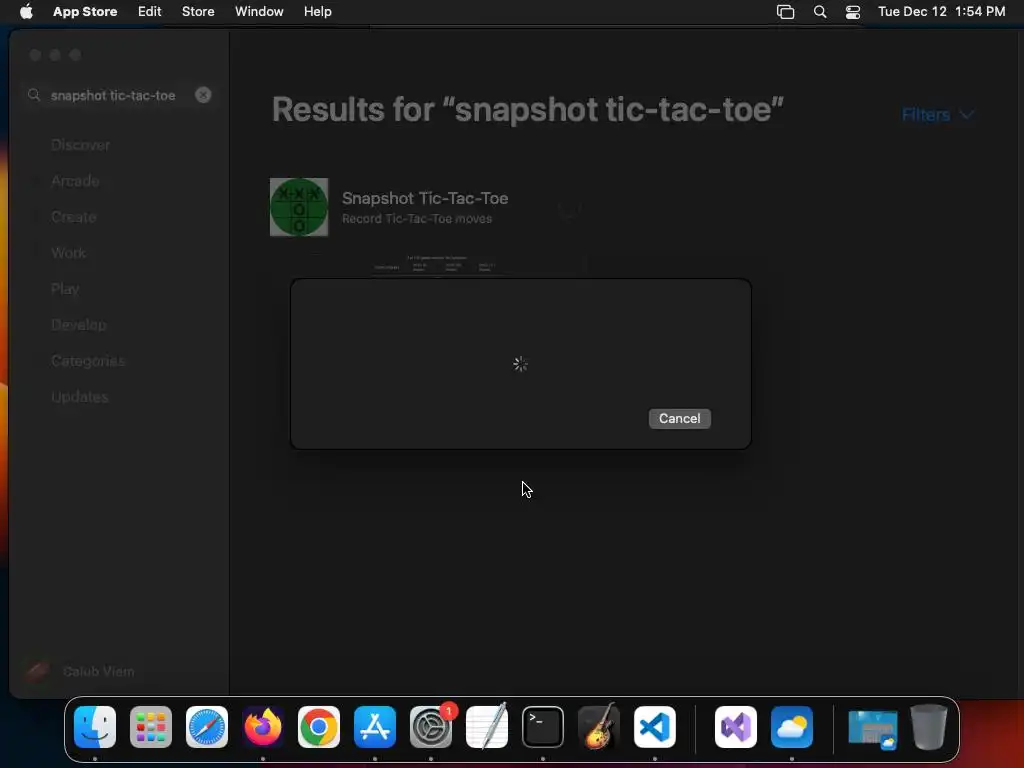Open Trash from the dock

(929, 727)
